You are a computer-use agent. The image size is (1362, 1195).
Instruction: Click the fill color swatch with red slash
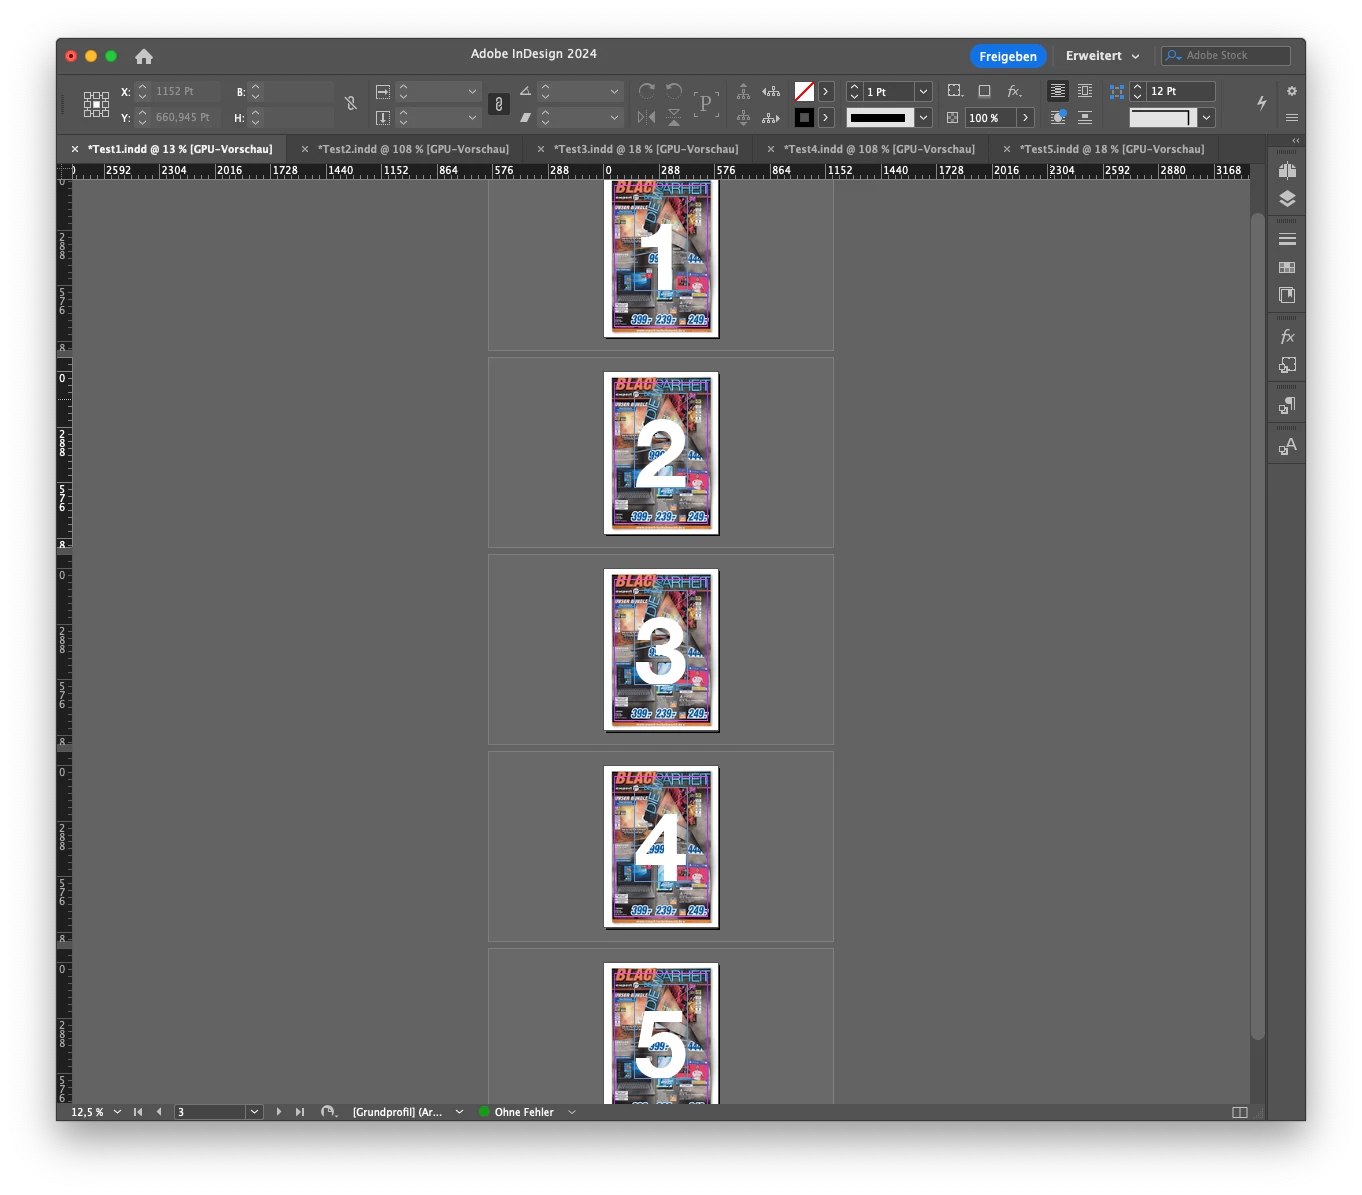point(804,91)
